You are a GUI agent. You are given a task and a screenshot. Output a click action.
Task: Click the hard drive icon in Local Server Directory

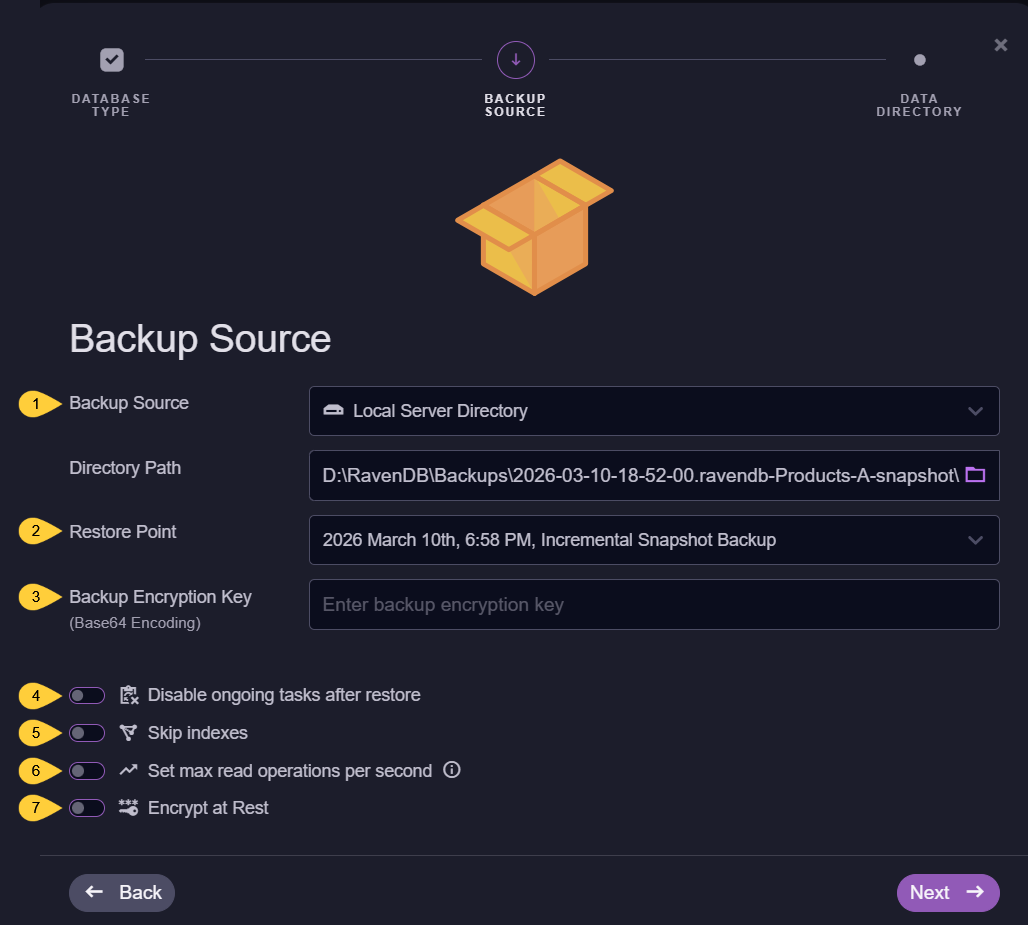pyautogui.click(x=333, y=410)
